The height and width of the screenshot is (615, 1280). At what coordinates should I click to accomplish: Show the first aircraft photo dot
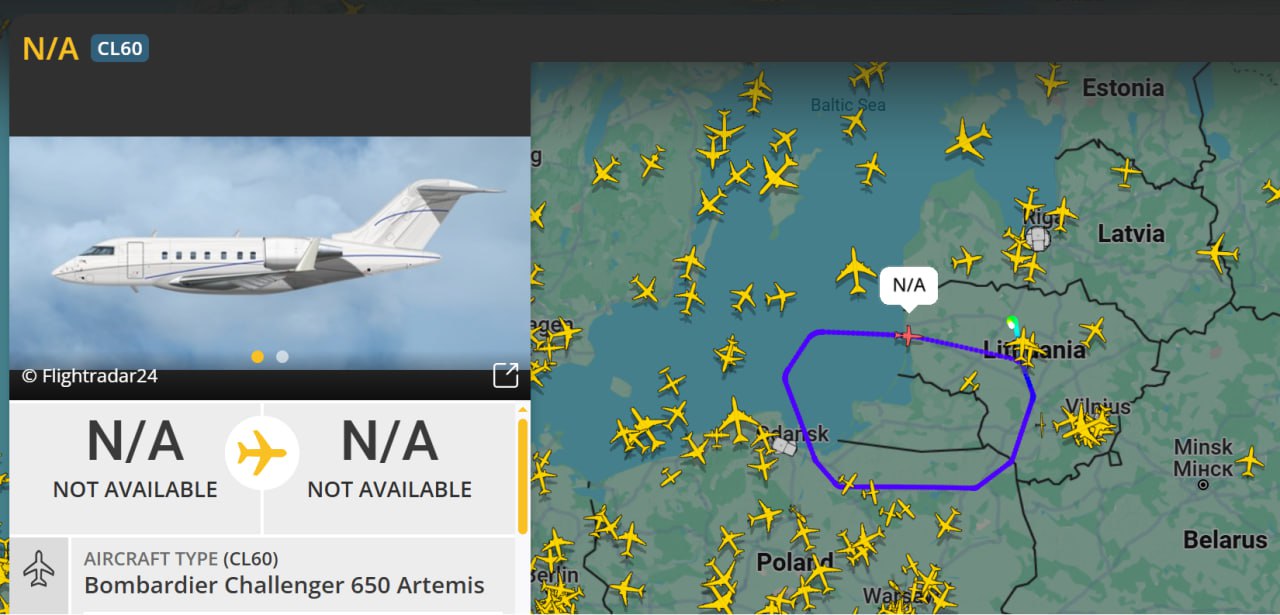coord(258,356)
